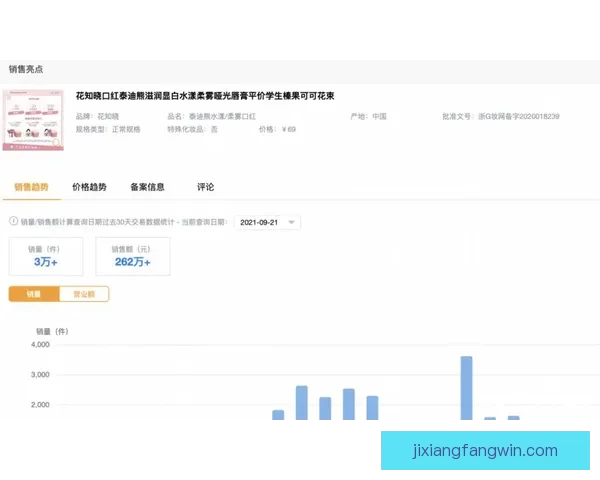
Task: Open the 备案信息 tab
Action: pos(148,187)
